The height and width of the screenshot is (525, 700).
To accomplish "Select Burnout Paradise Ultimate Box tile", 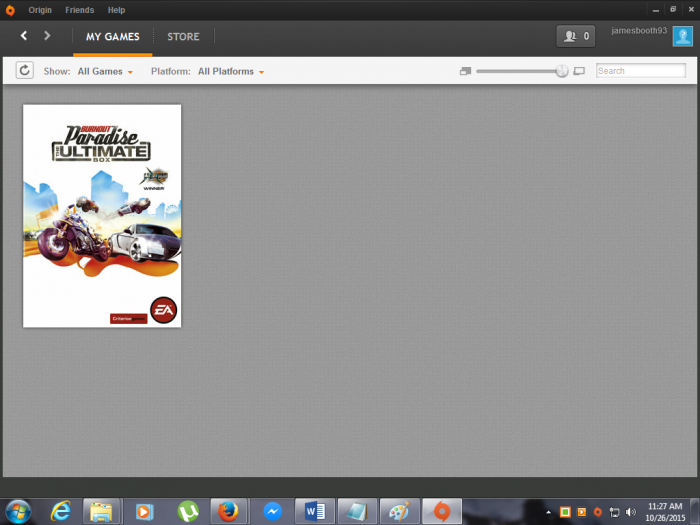I will point(102,216).
